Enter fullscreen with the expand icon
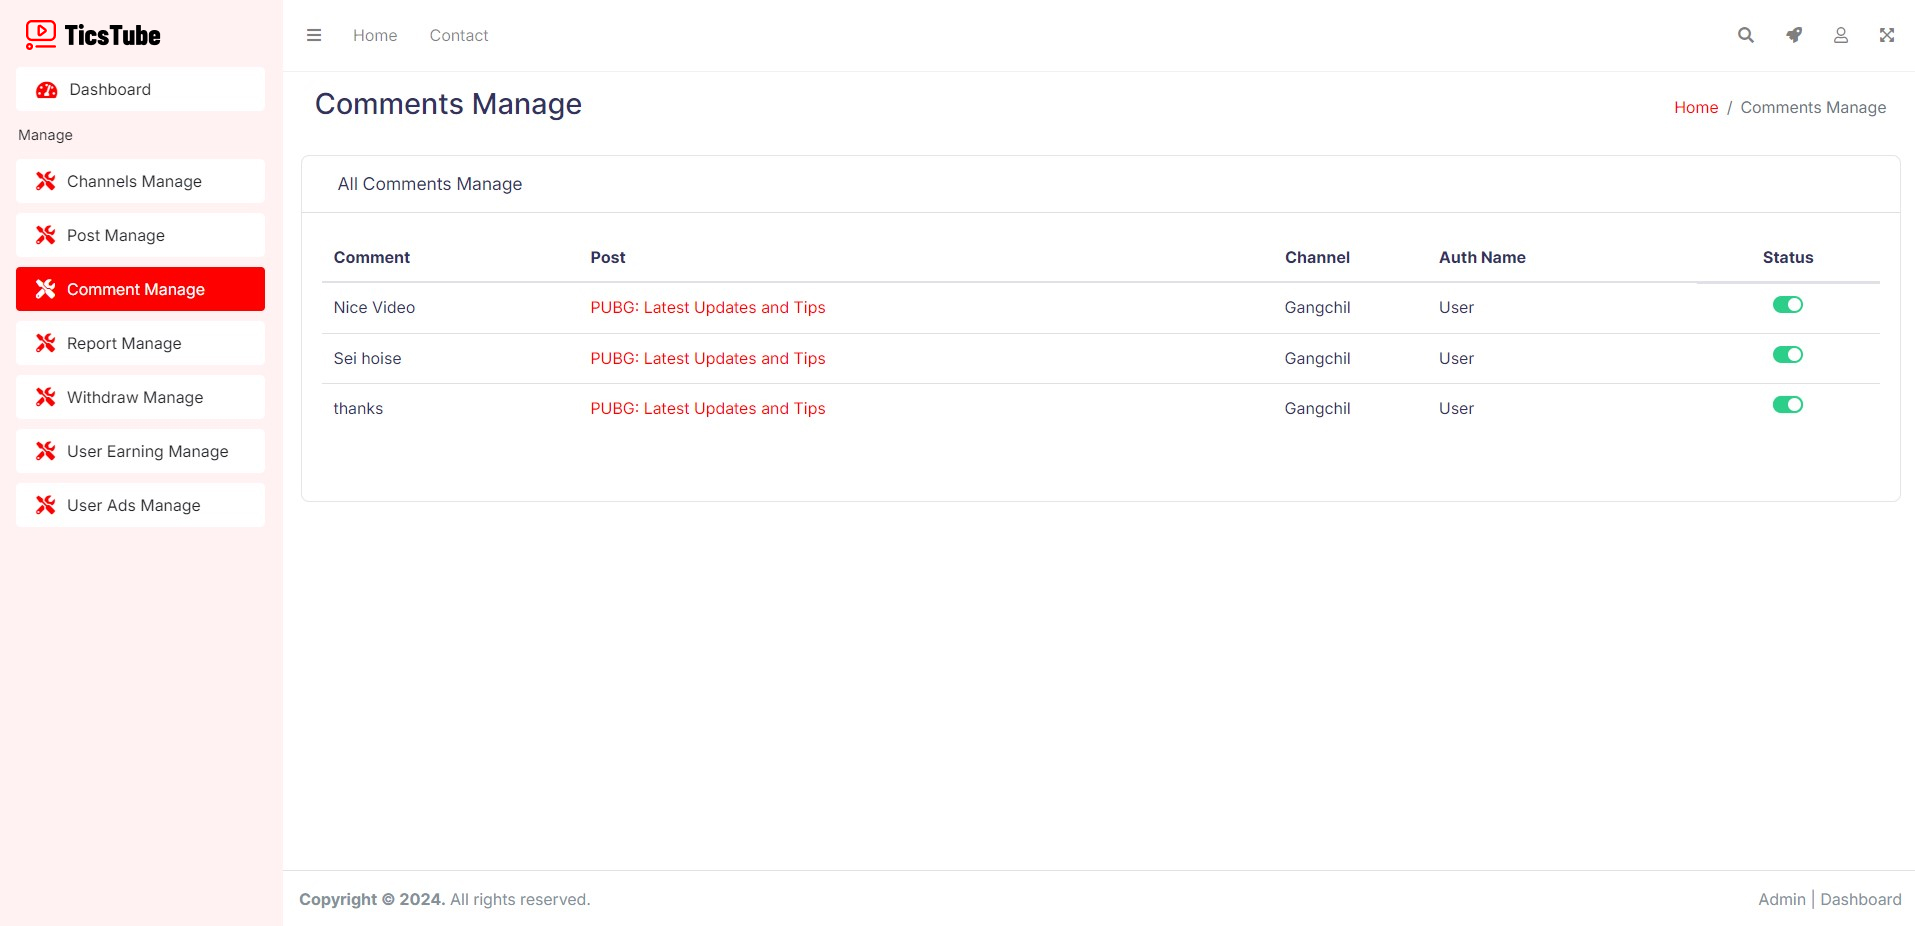The width and height of the screenshot is (1915, 926). pyautogui.click(x=1886, y=35)
